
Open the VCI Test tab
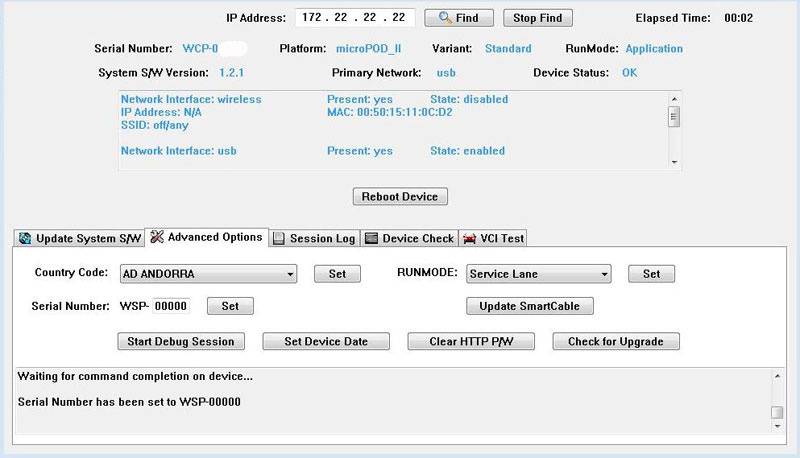493,238
